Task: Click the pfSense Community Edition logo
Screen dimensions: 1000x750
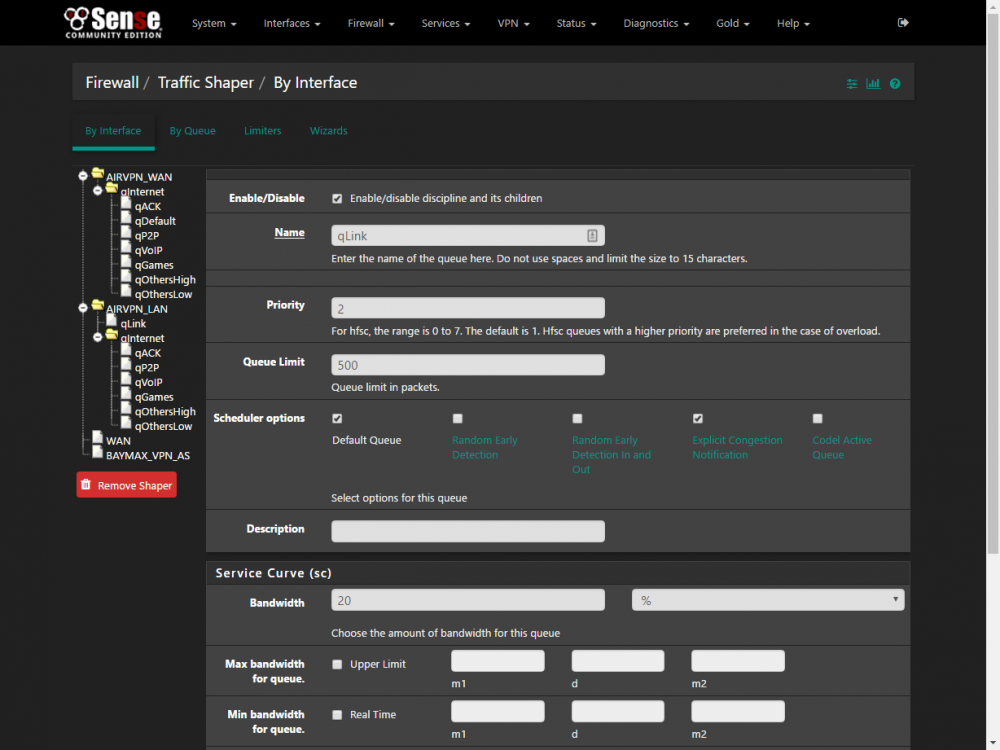Action: click(x=113, y=23)
